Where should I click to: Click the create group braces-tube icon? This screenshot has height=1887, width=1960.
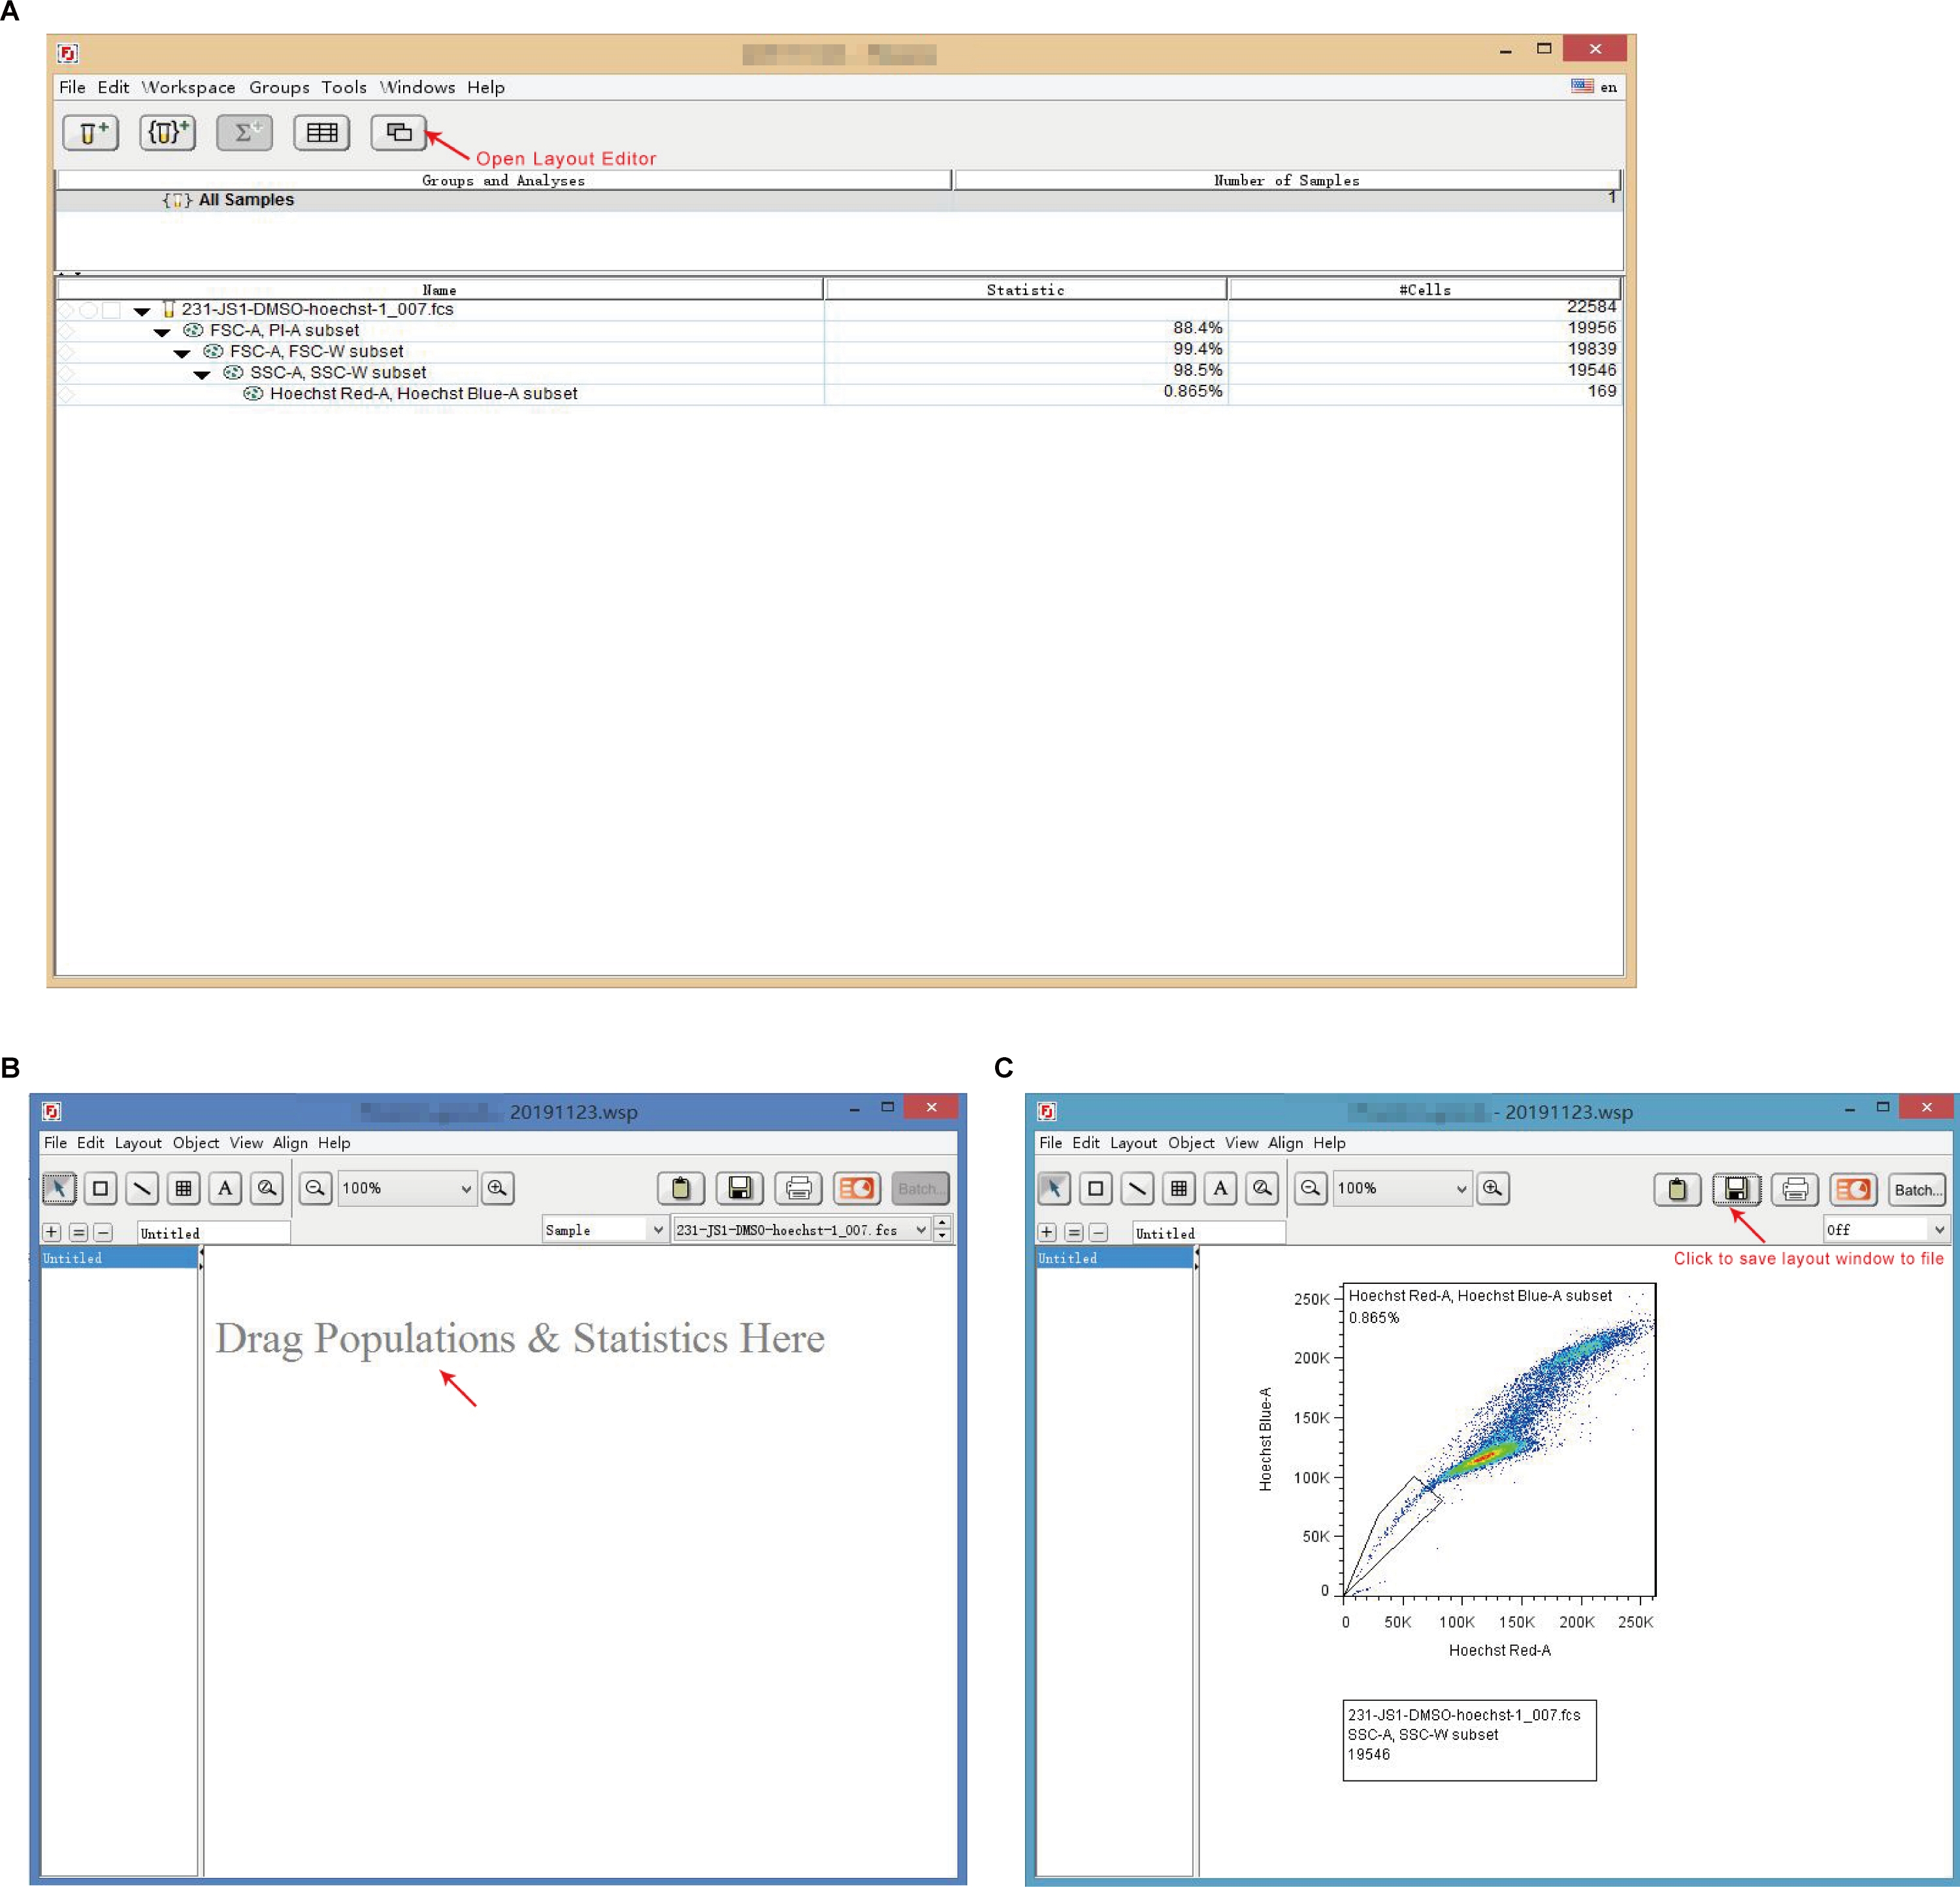click(x=167, y=132)
